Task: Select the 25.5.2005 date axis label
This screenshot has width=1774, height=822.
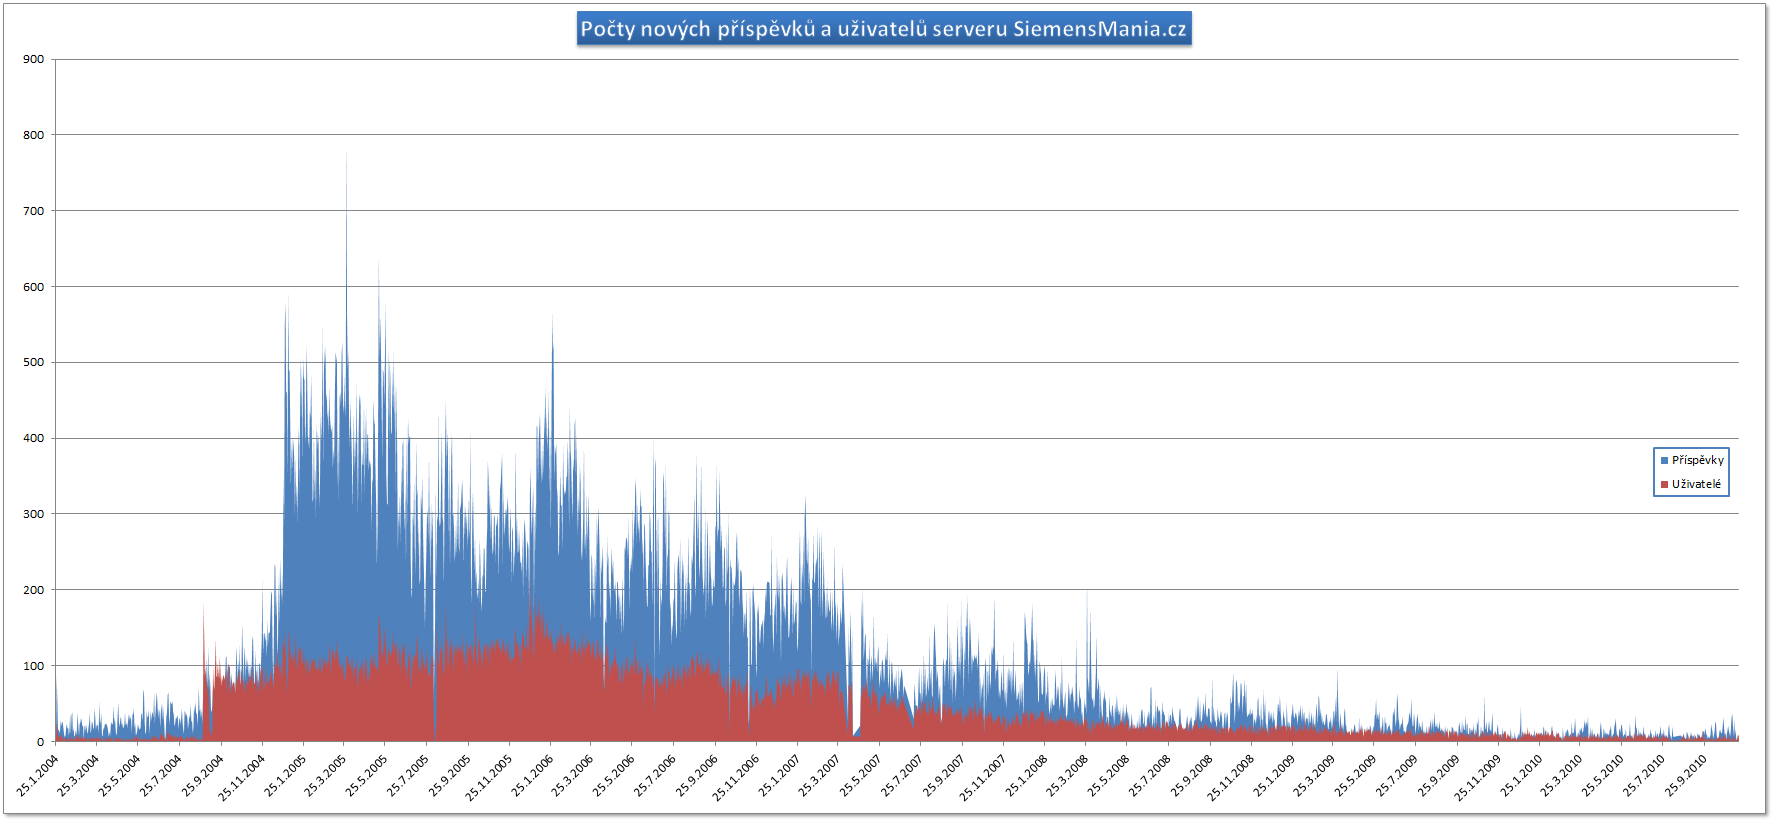Action: [x=366, y=776]
